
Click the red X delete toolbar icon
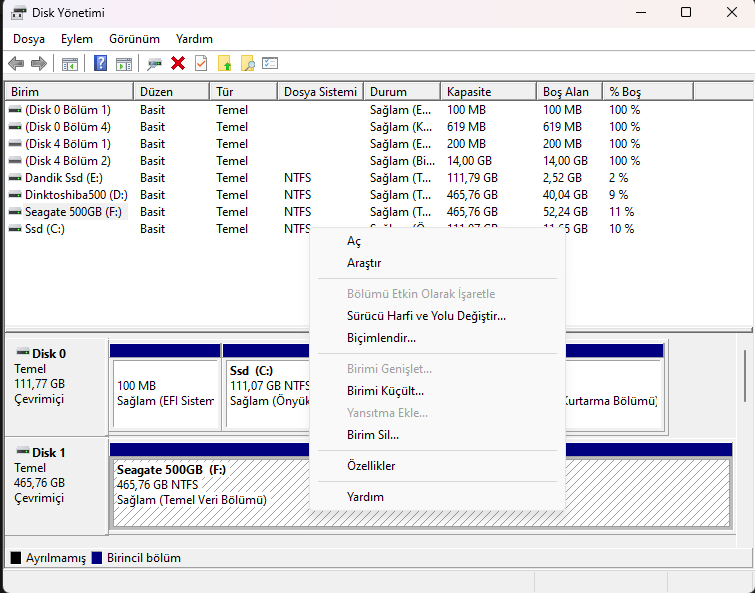[x=178, y=63]
